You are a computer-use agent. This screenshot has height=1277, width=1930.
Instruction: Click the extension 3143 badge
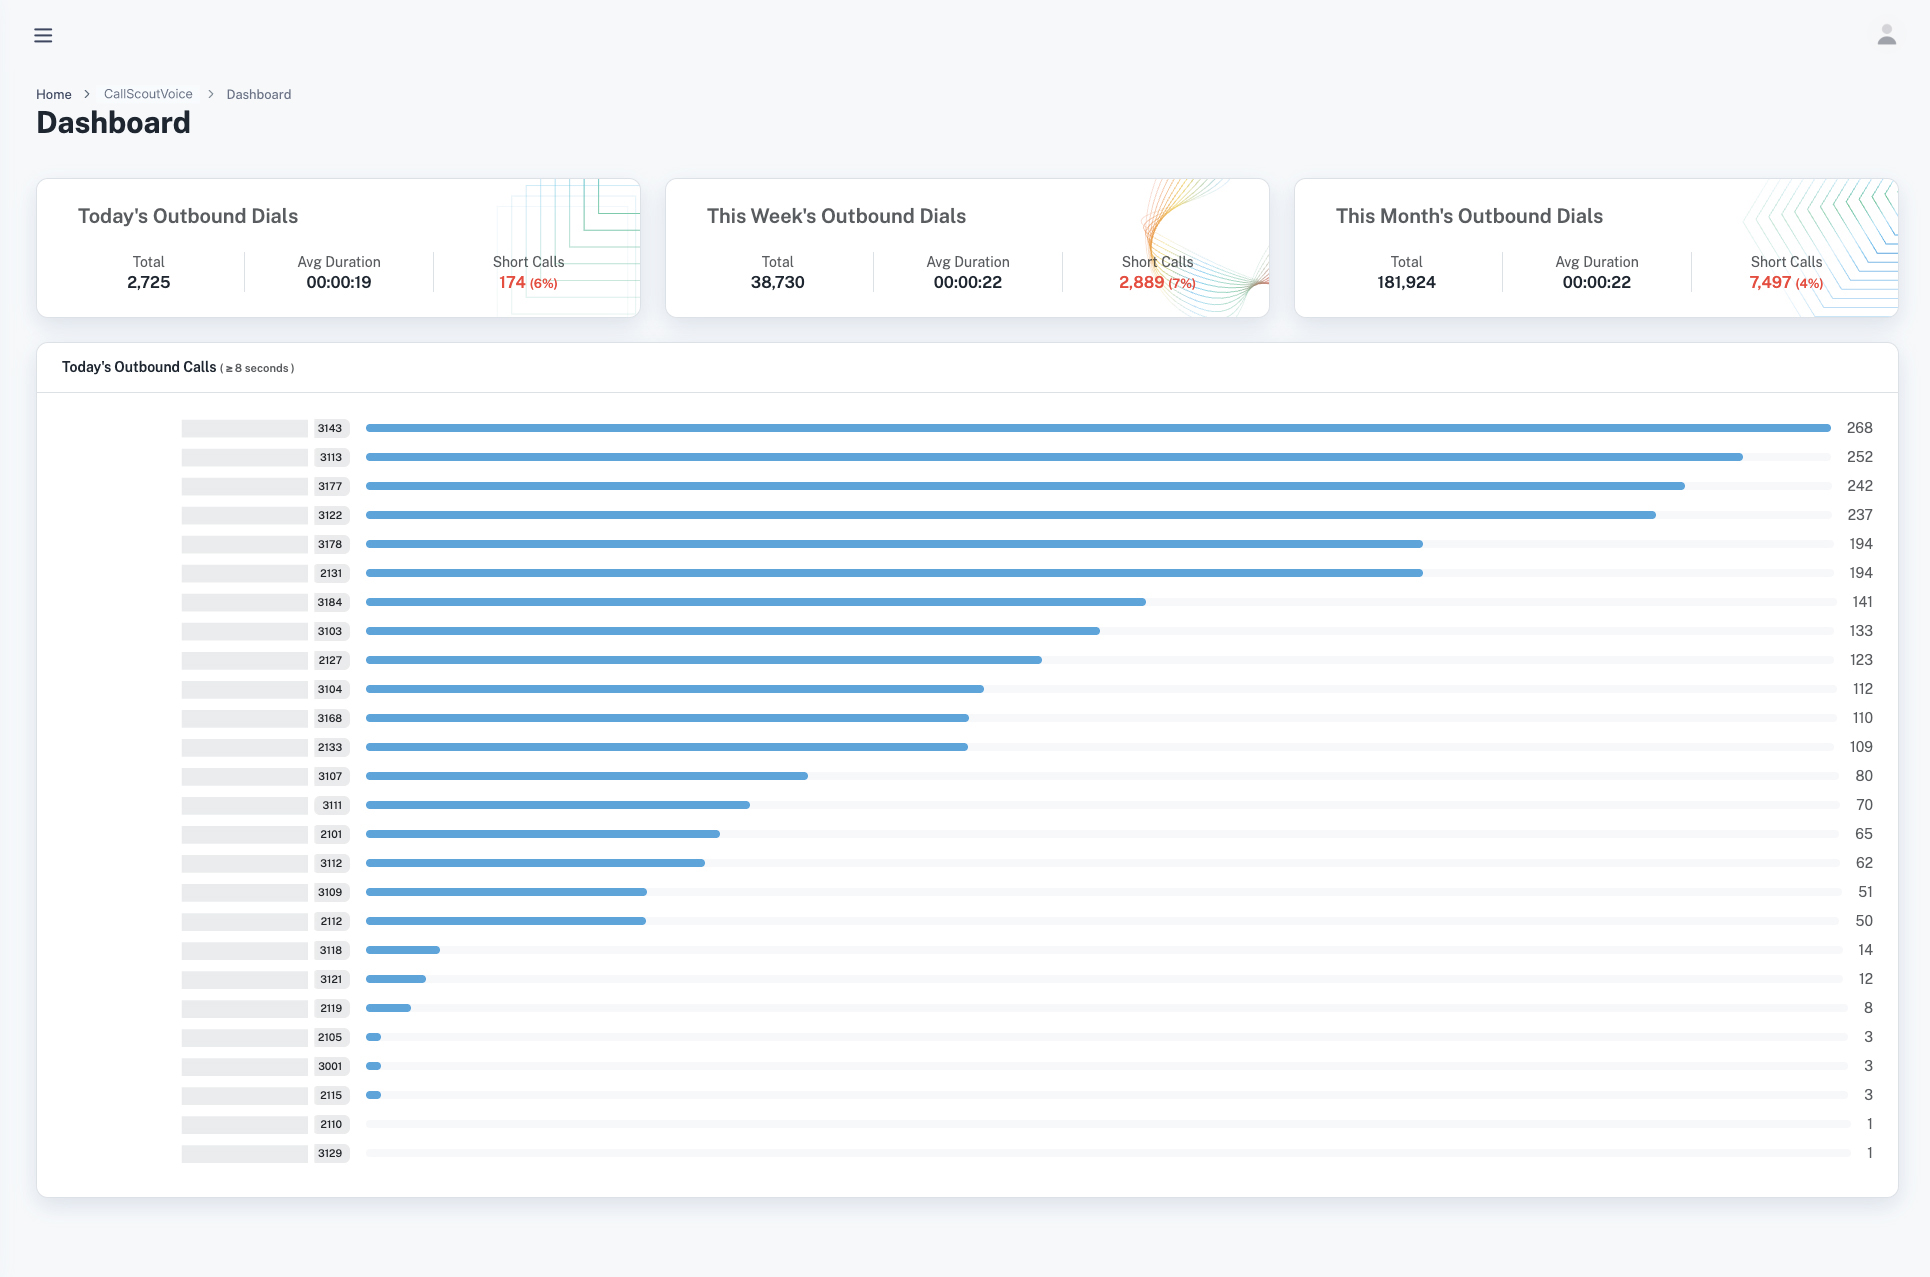[x=330, y=428]
